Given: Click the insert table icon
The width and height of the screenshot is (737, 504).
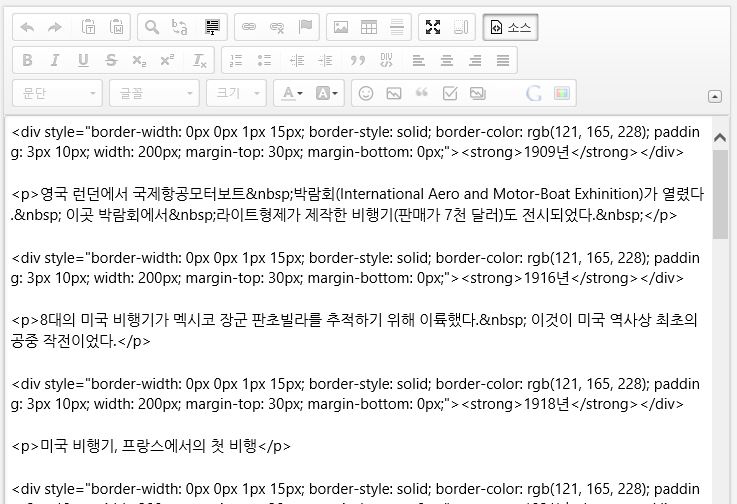Looking at the screenshot, I should tap(369, 27).
